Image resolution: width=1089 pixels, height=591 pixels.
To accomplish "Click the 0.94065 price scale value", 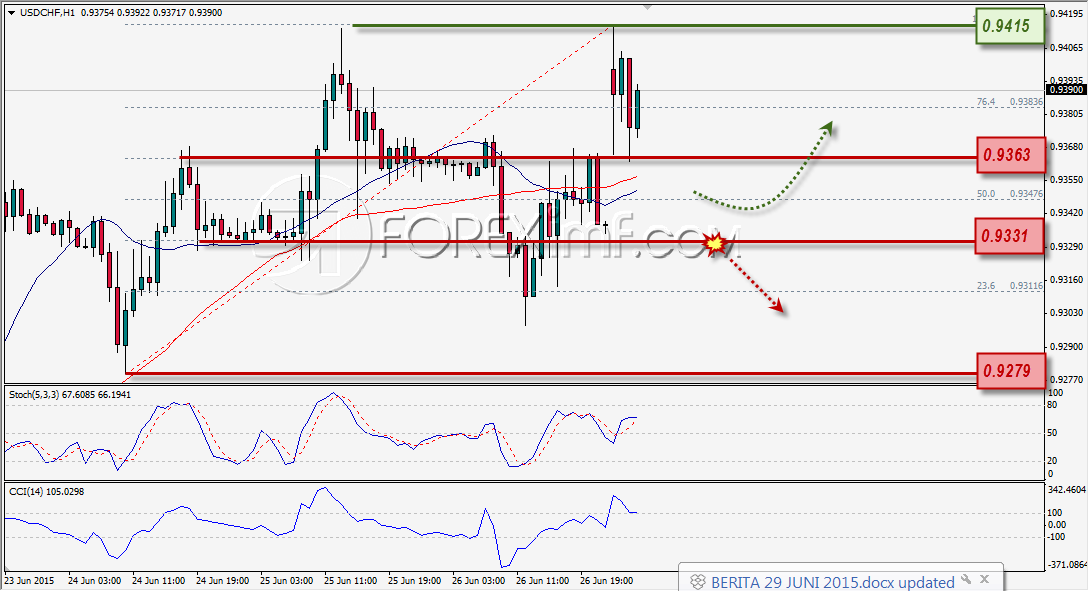I will pos(1067,47).
